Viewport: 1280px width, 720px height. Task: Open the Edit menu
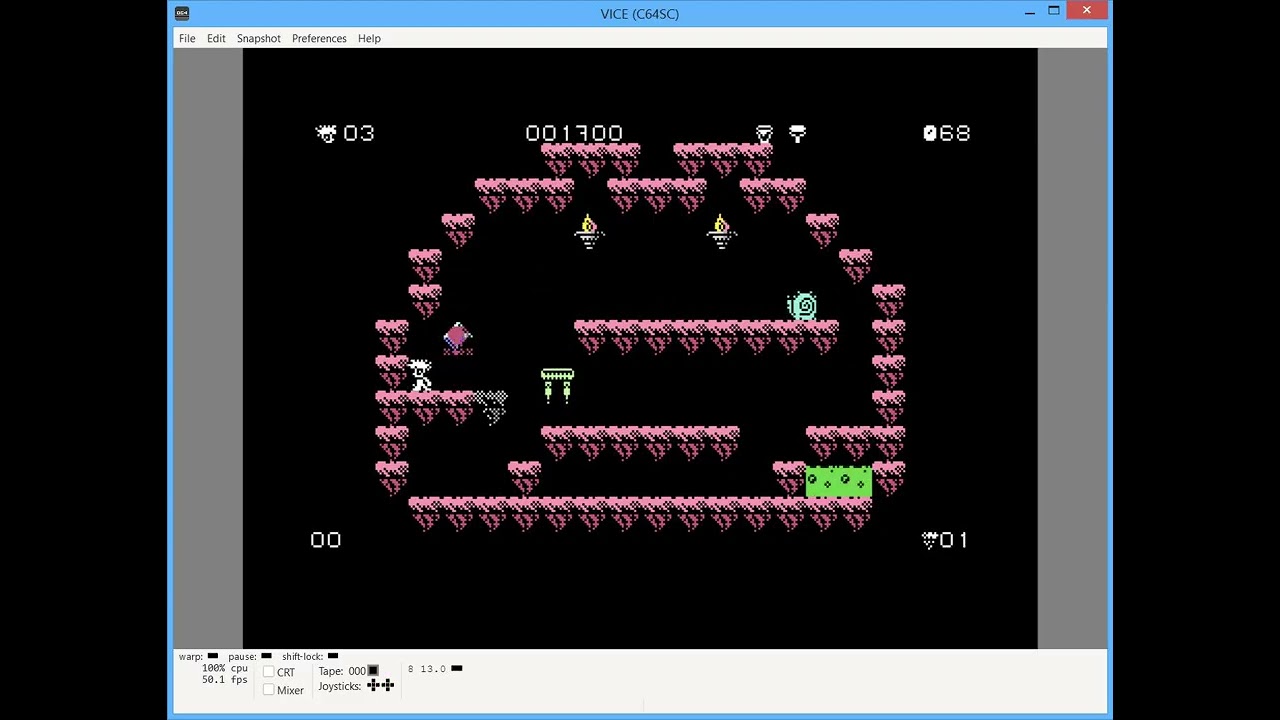click(216, 38)
